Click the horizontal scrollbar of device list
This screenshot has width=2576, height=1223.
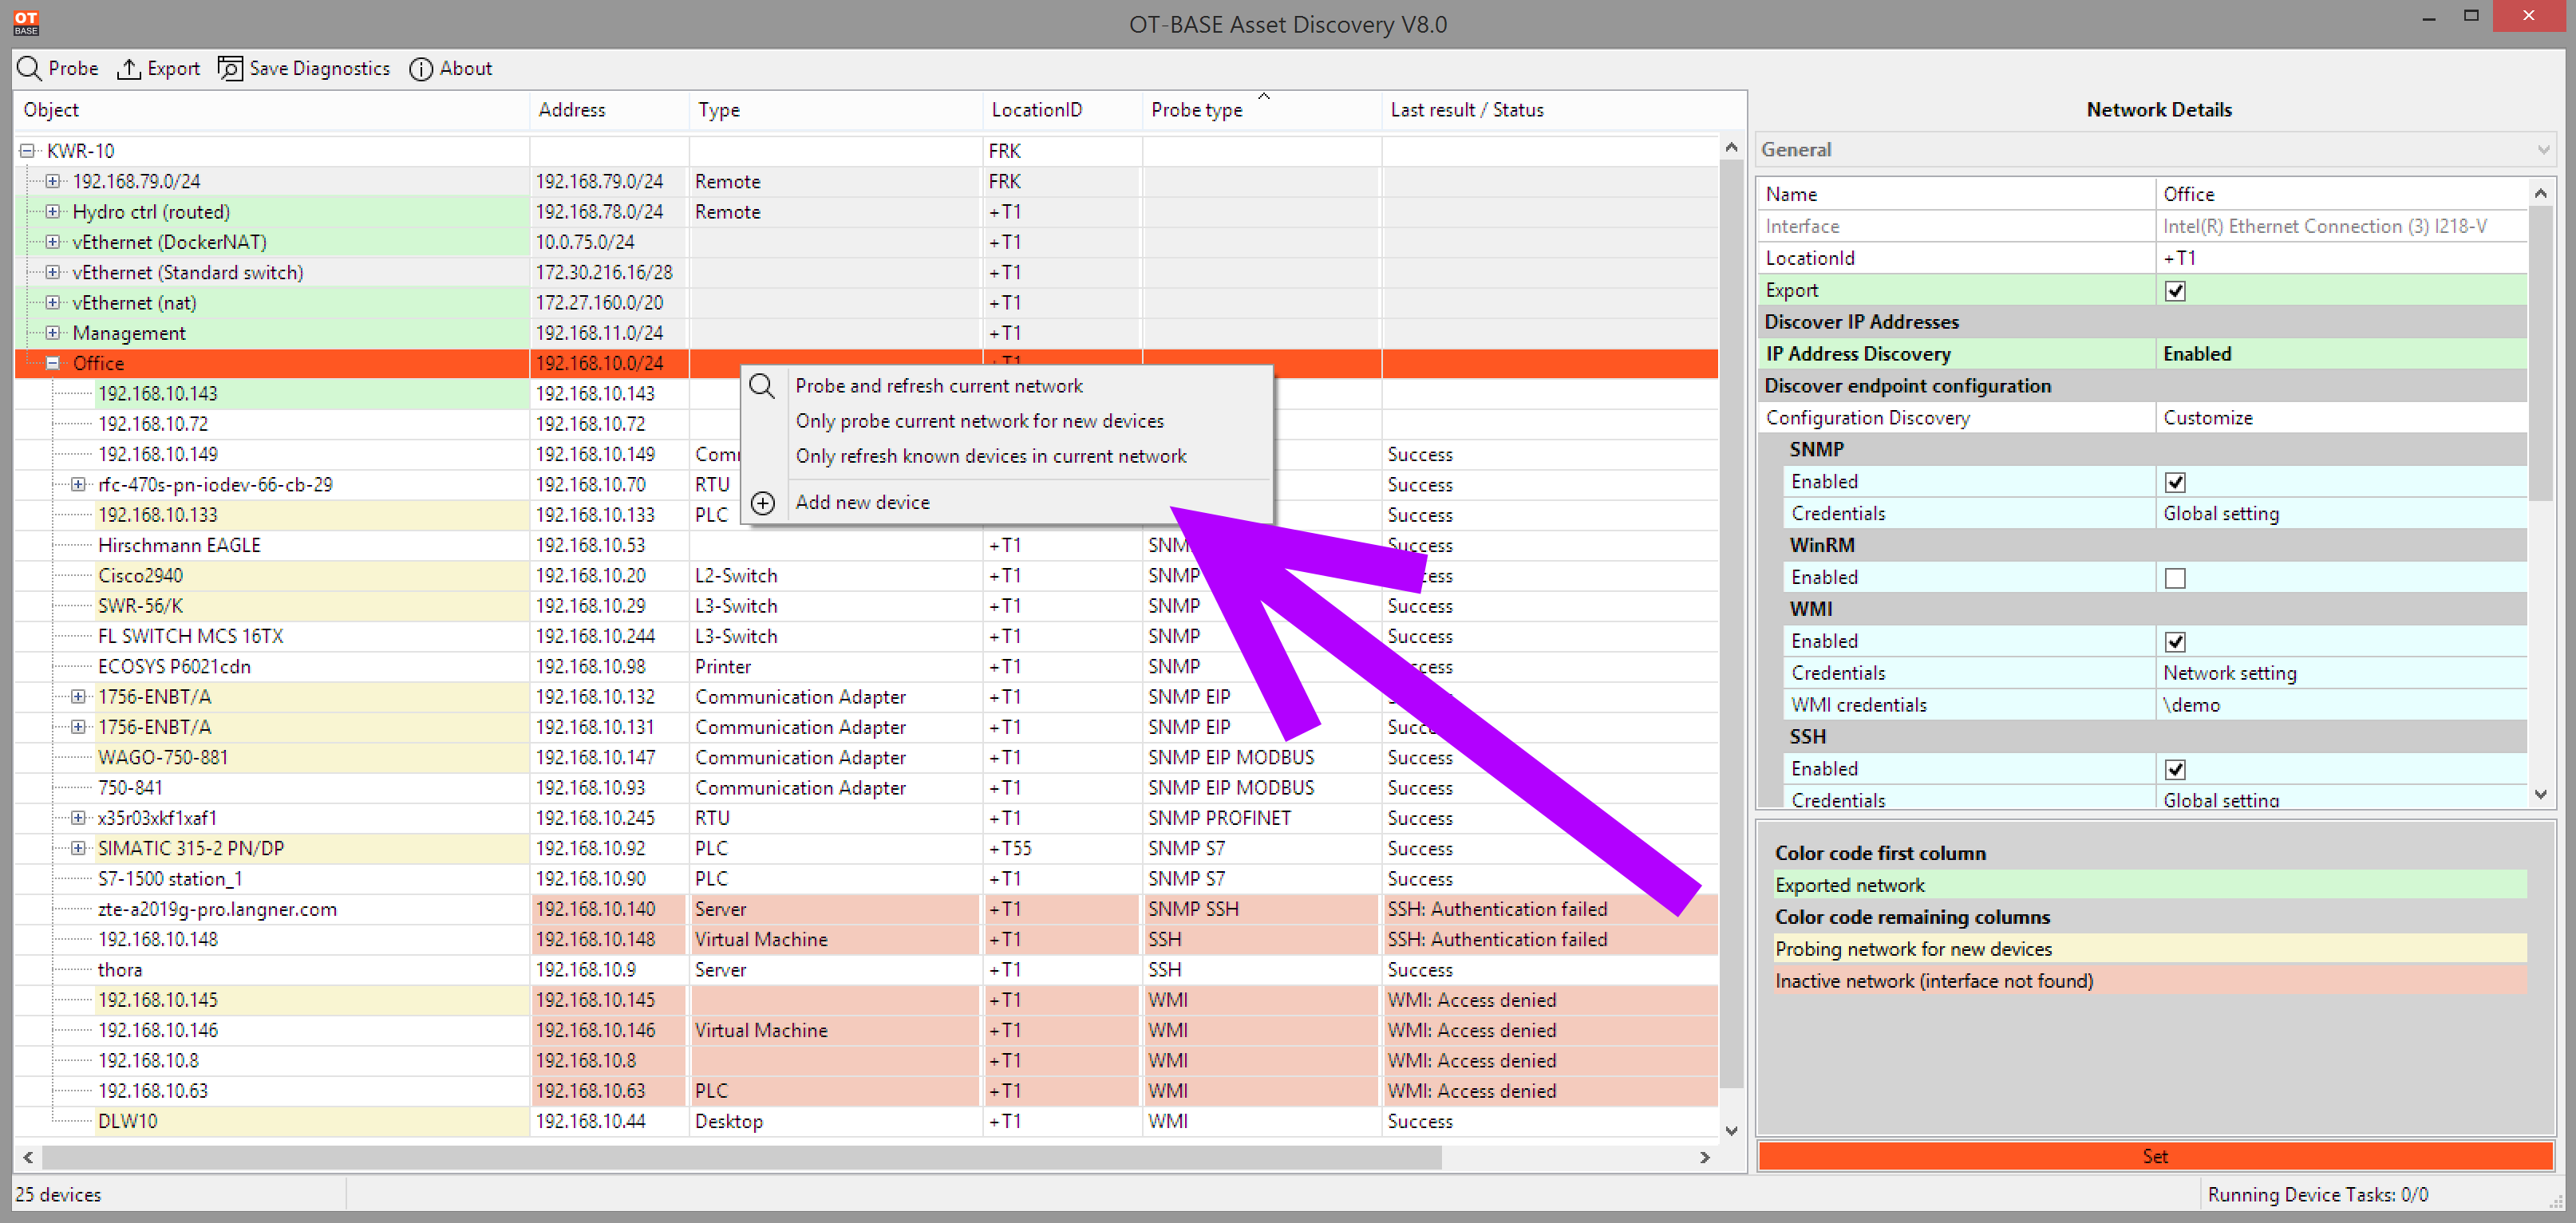742,1157
